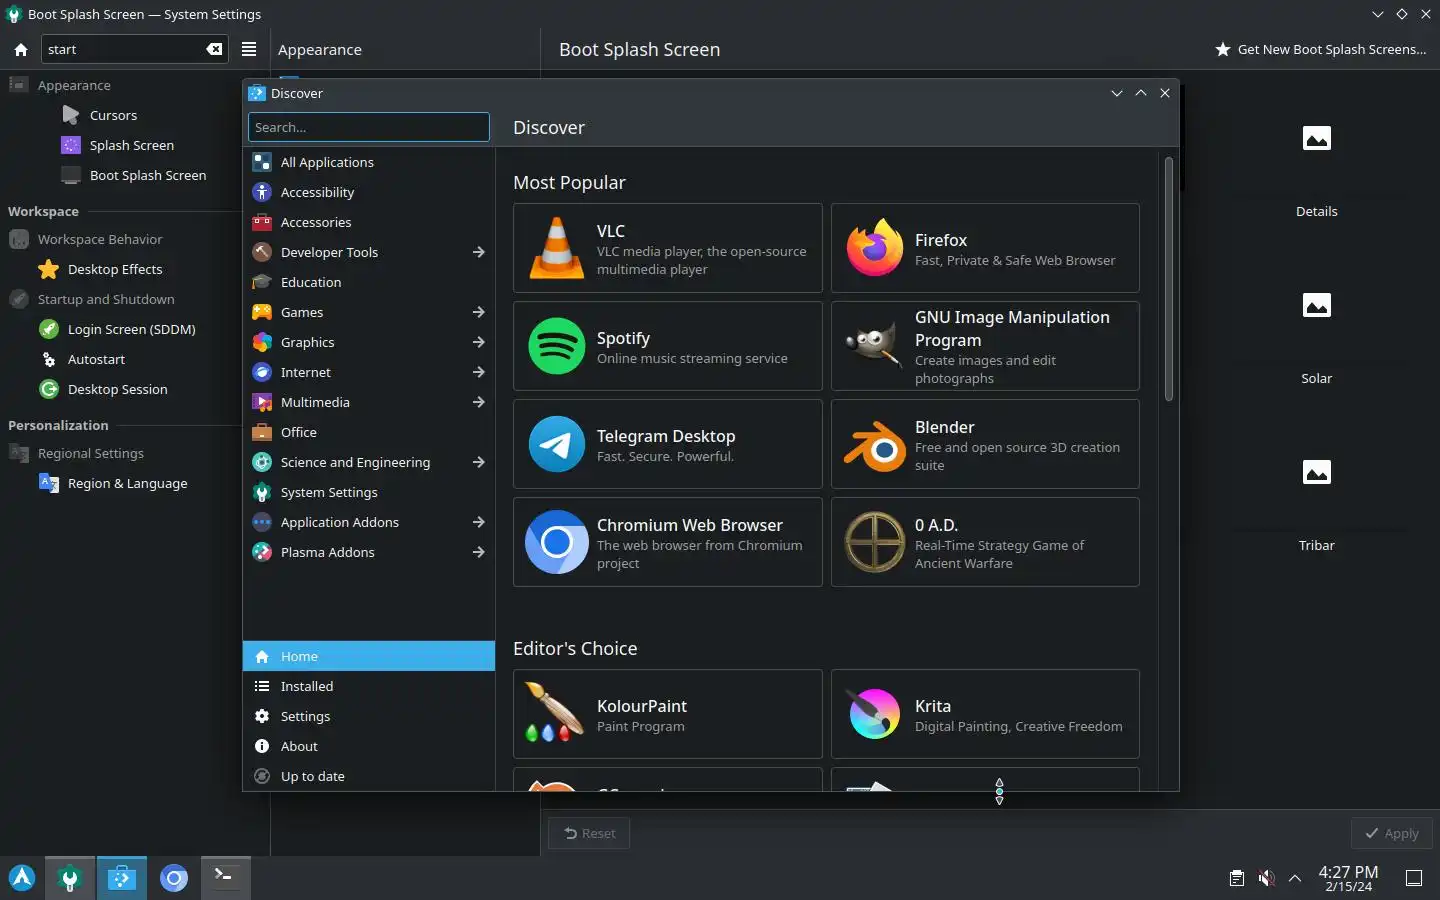The width and height of the screenshot is (1440, 900).
Task: Click the Discover taskbar icon
Action: pyautogui.click(x=122, y=878)
